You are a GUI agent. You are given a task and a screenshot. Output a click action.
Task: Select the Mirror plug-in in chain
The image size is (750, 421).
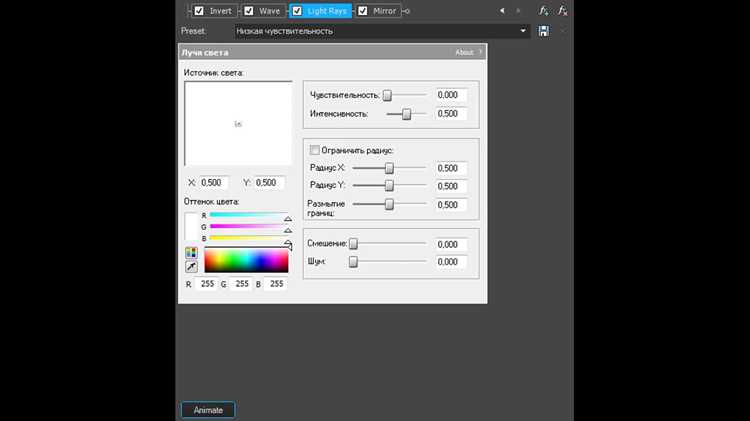[385, 11]
